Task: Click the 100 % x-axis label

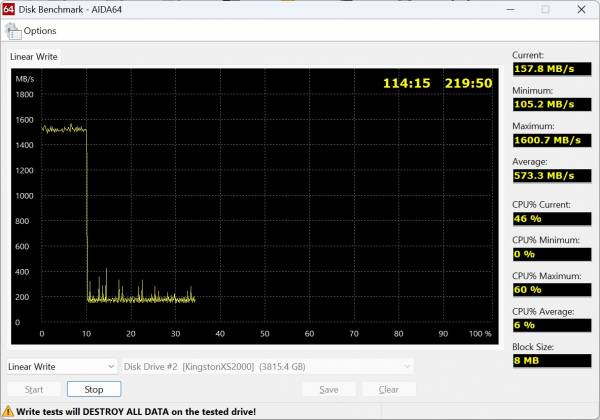Action: pyautogui.click(x=480, y=334)
